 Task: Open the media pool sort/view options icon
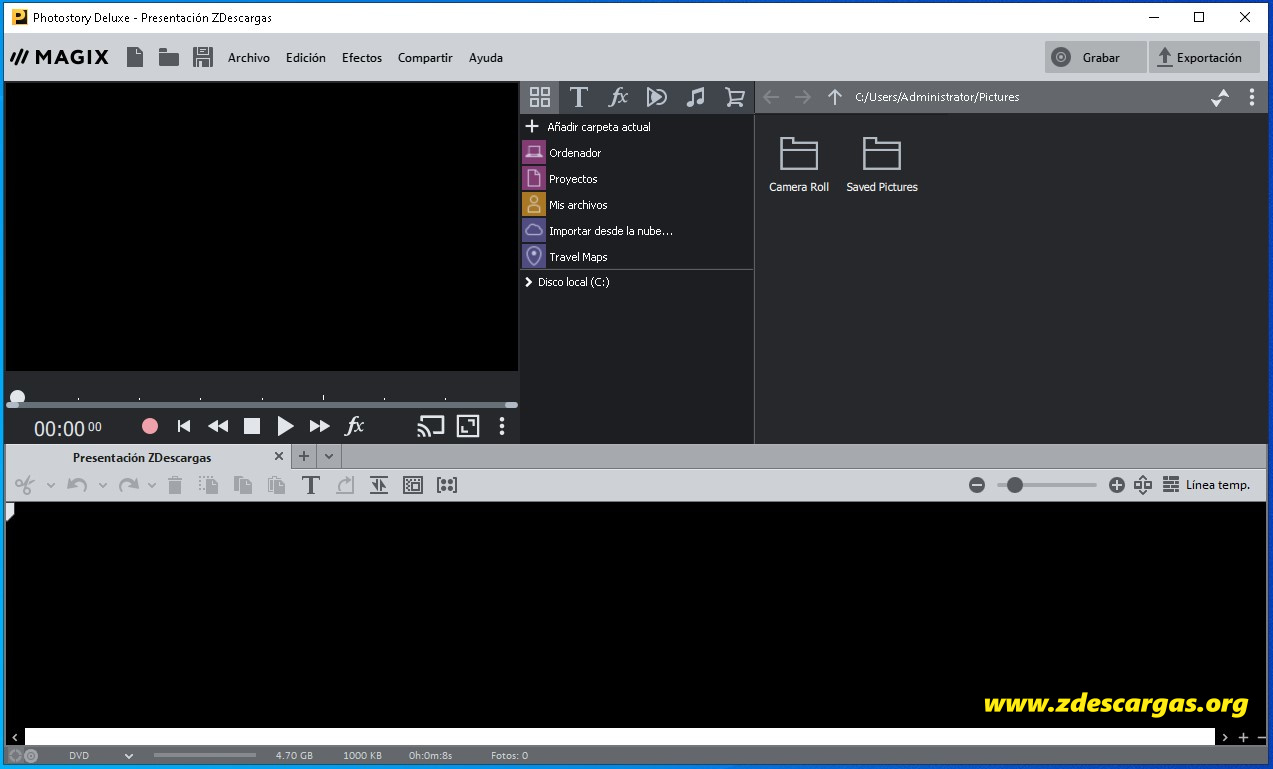[1220, 97]
